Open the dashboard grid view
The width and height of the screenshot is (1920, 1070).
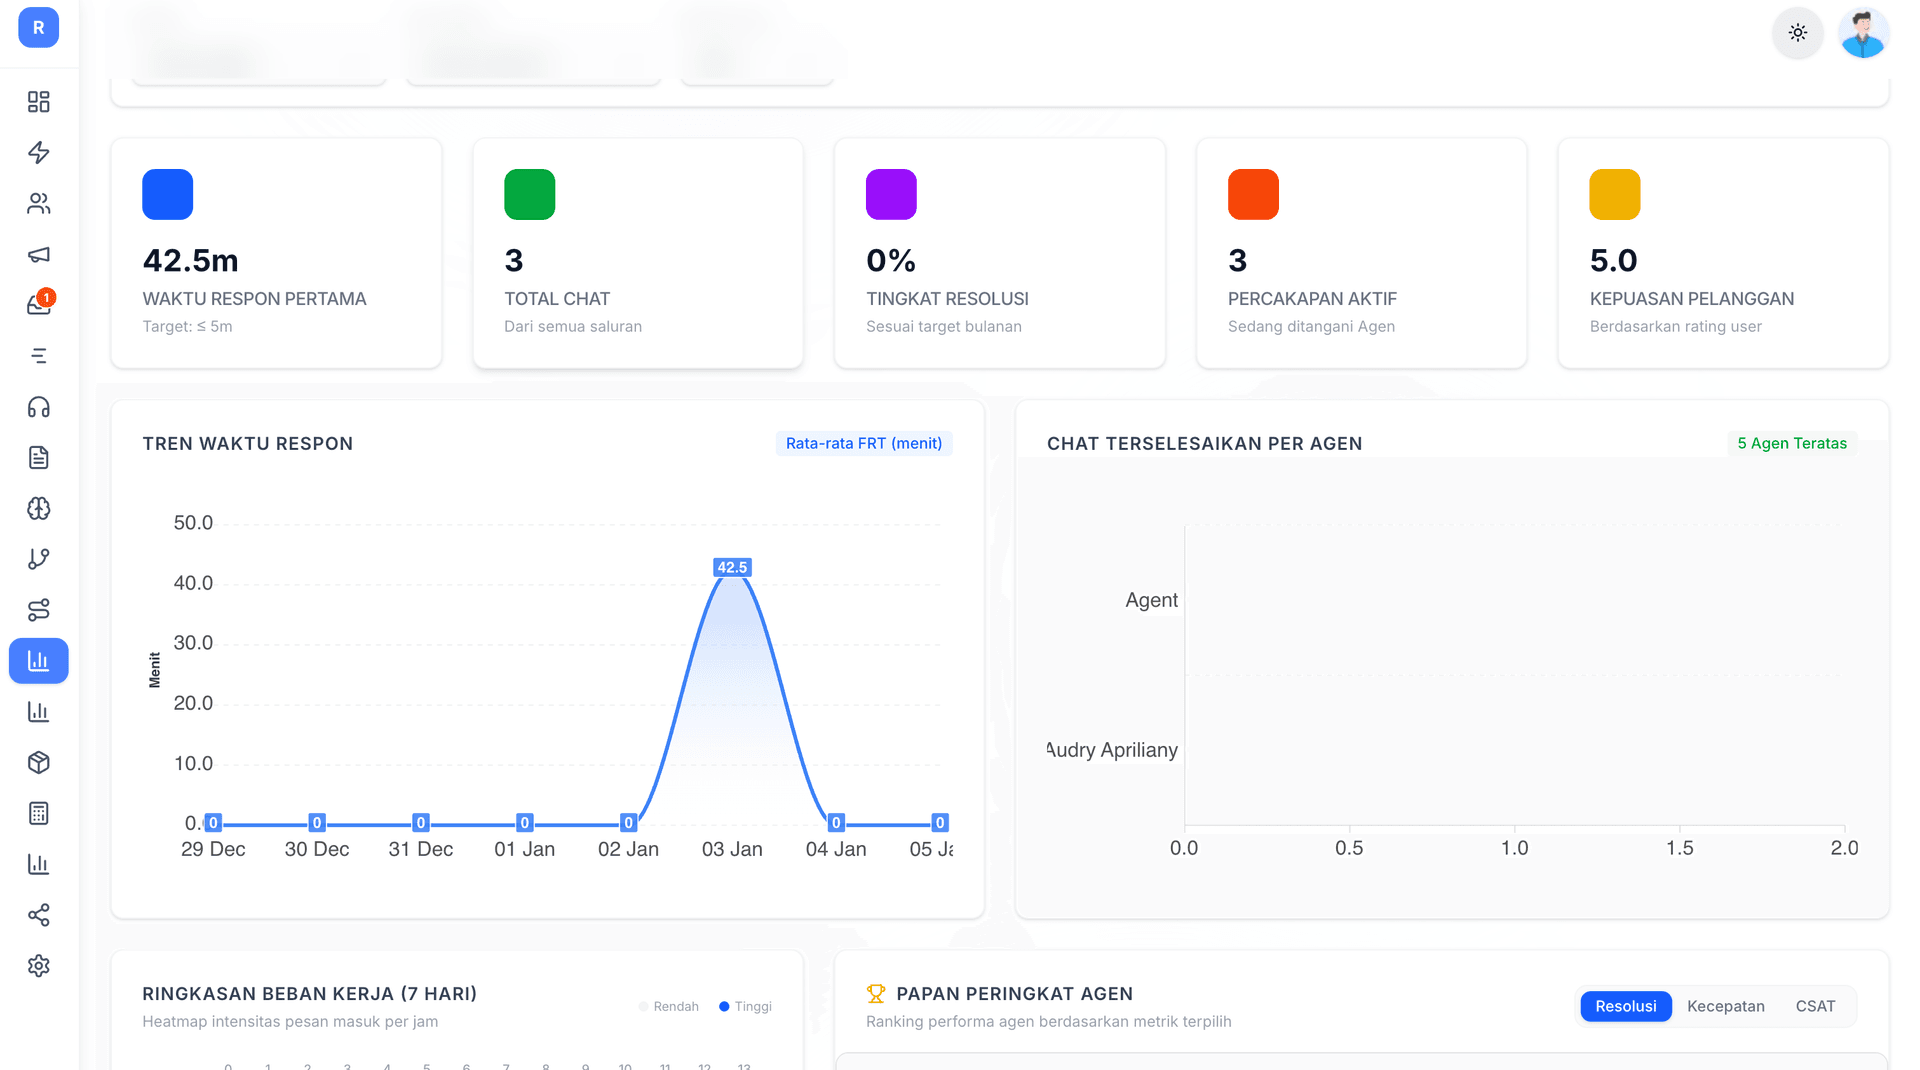coord(39,101)
